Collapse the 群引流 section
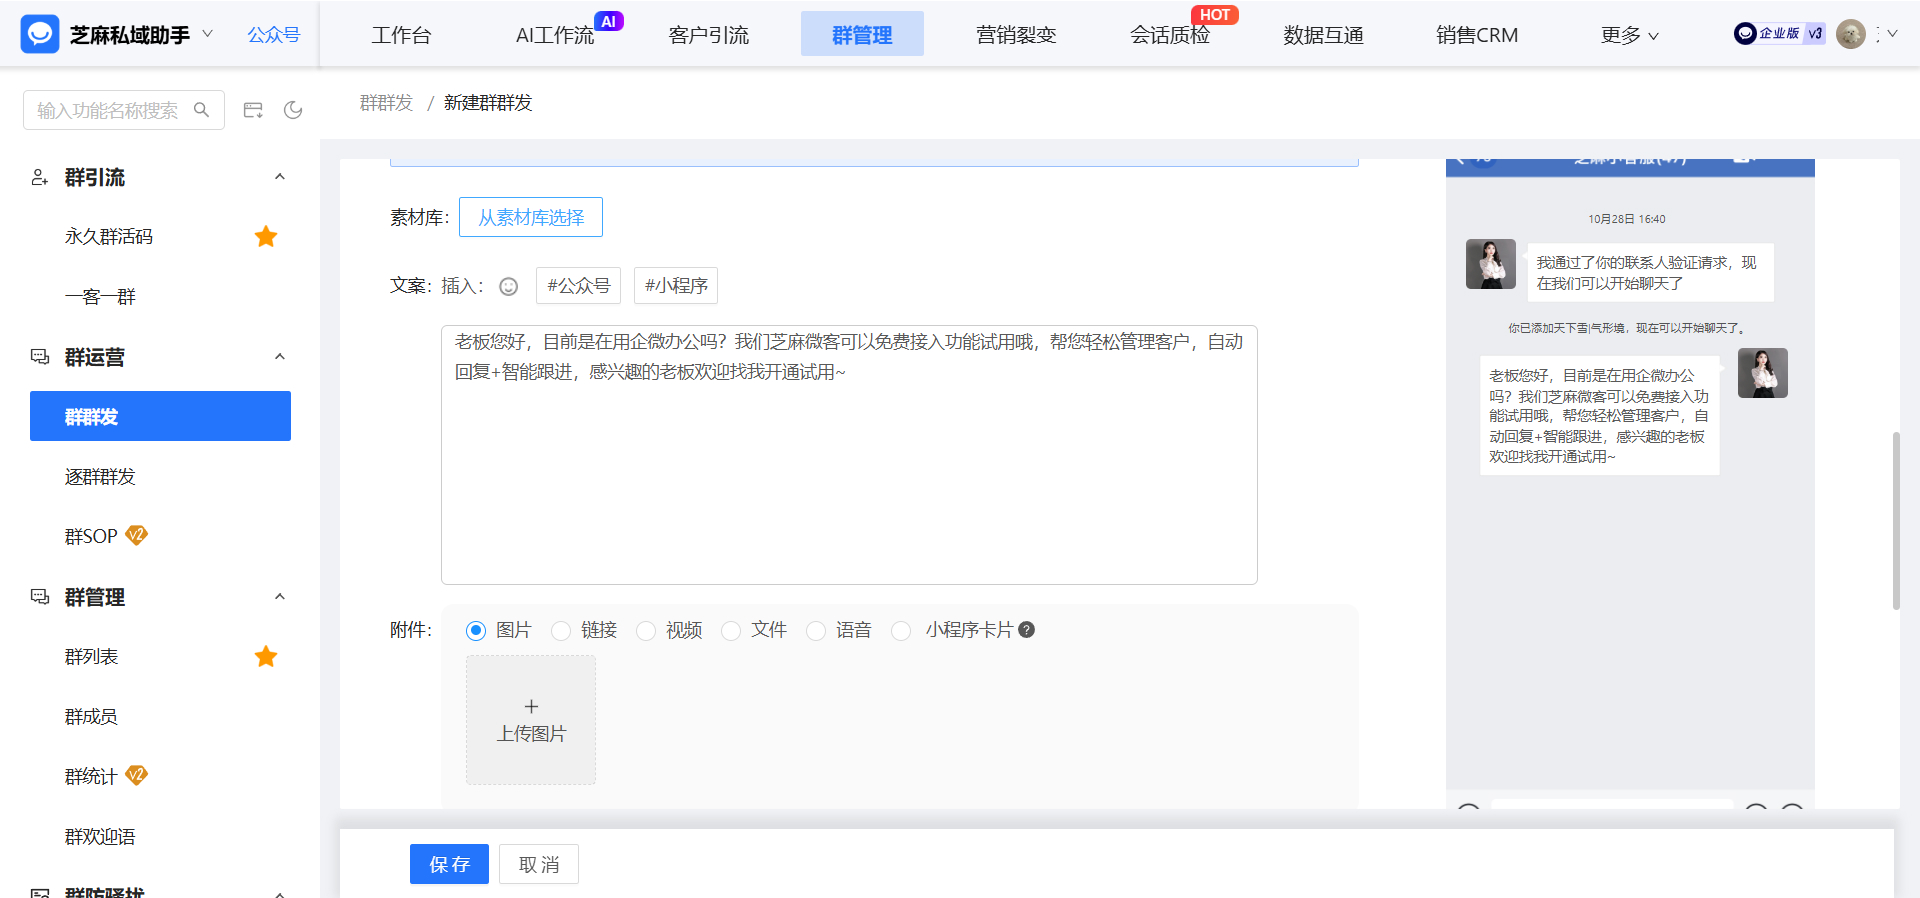 click(280, 177)
